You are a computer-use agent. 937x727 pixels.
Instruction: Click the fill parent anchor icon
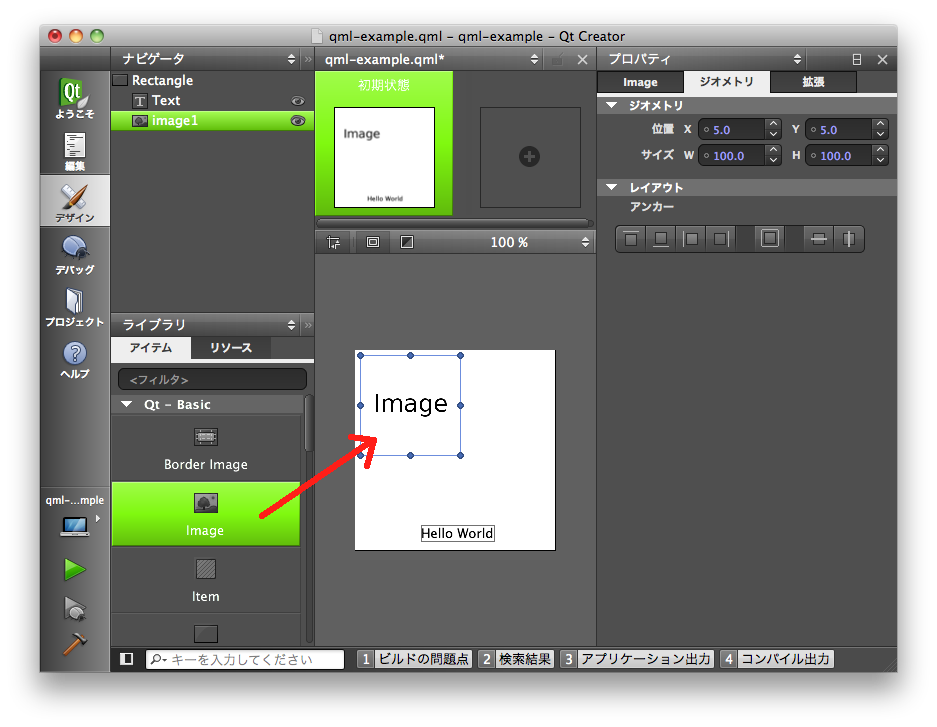pyautogui.click(x=769, y=239)
